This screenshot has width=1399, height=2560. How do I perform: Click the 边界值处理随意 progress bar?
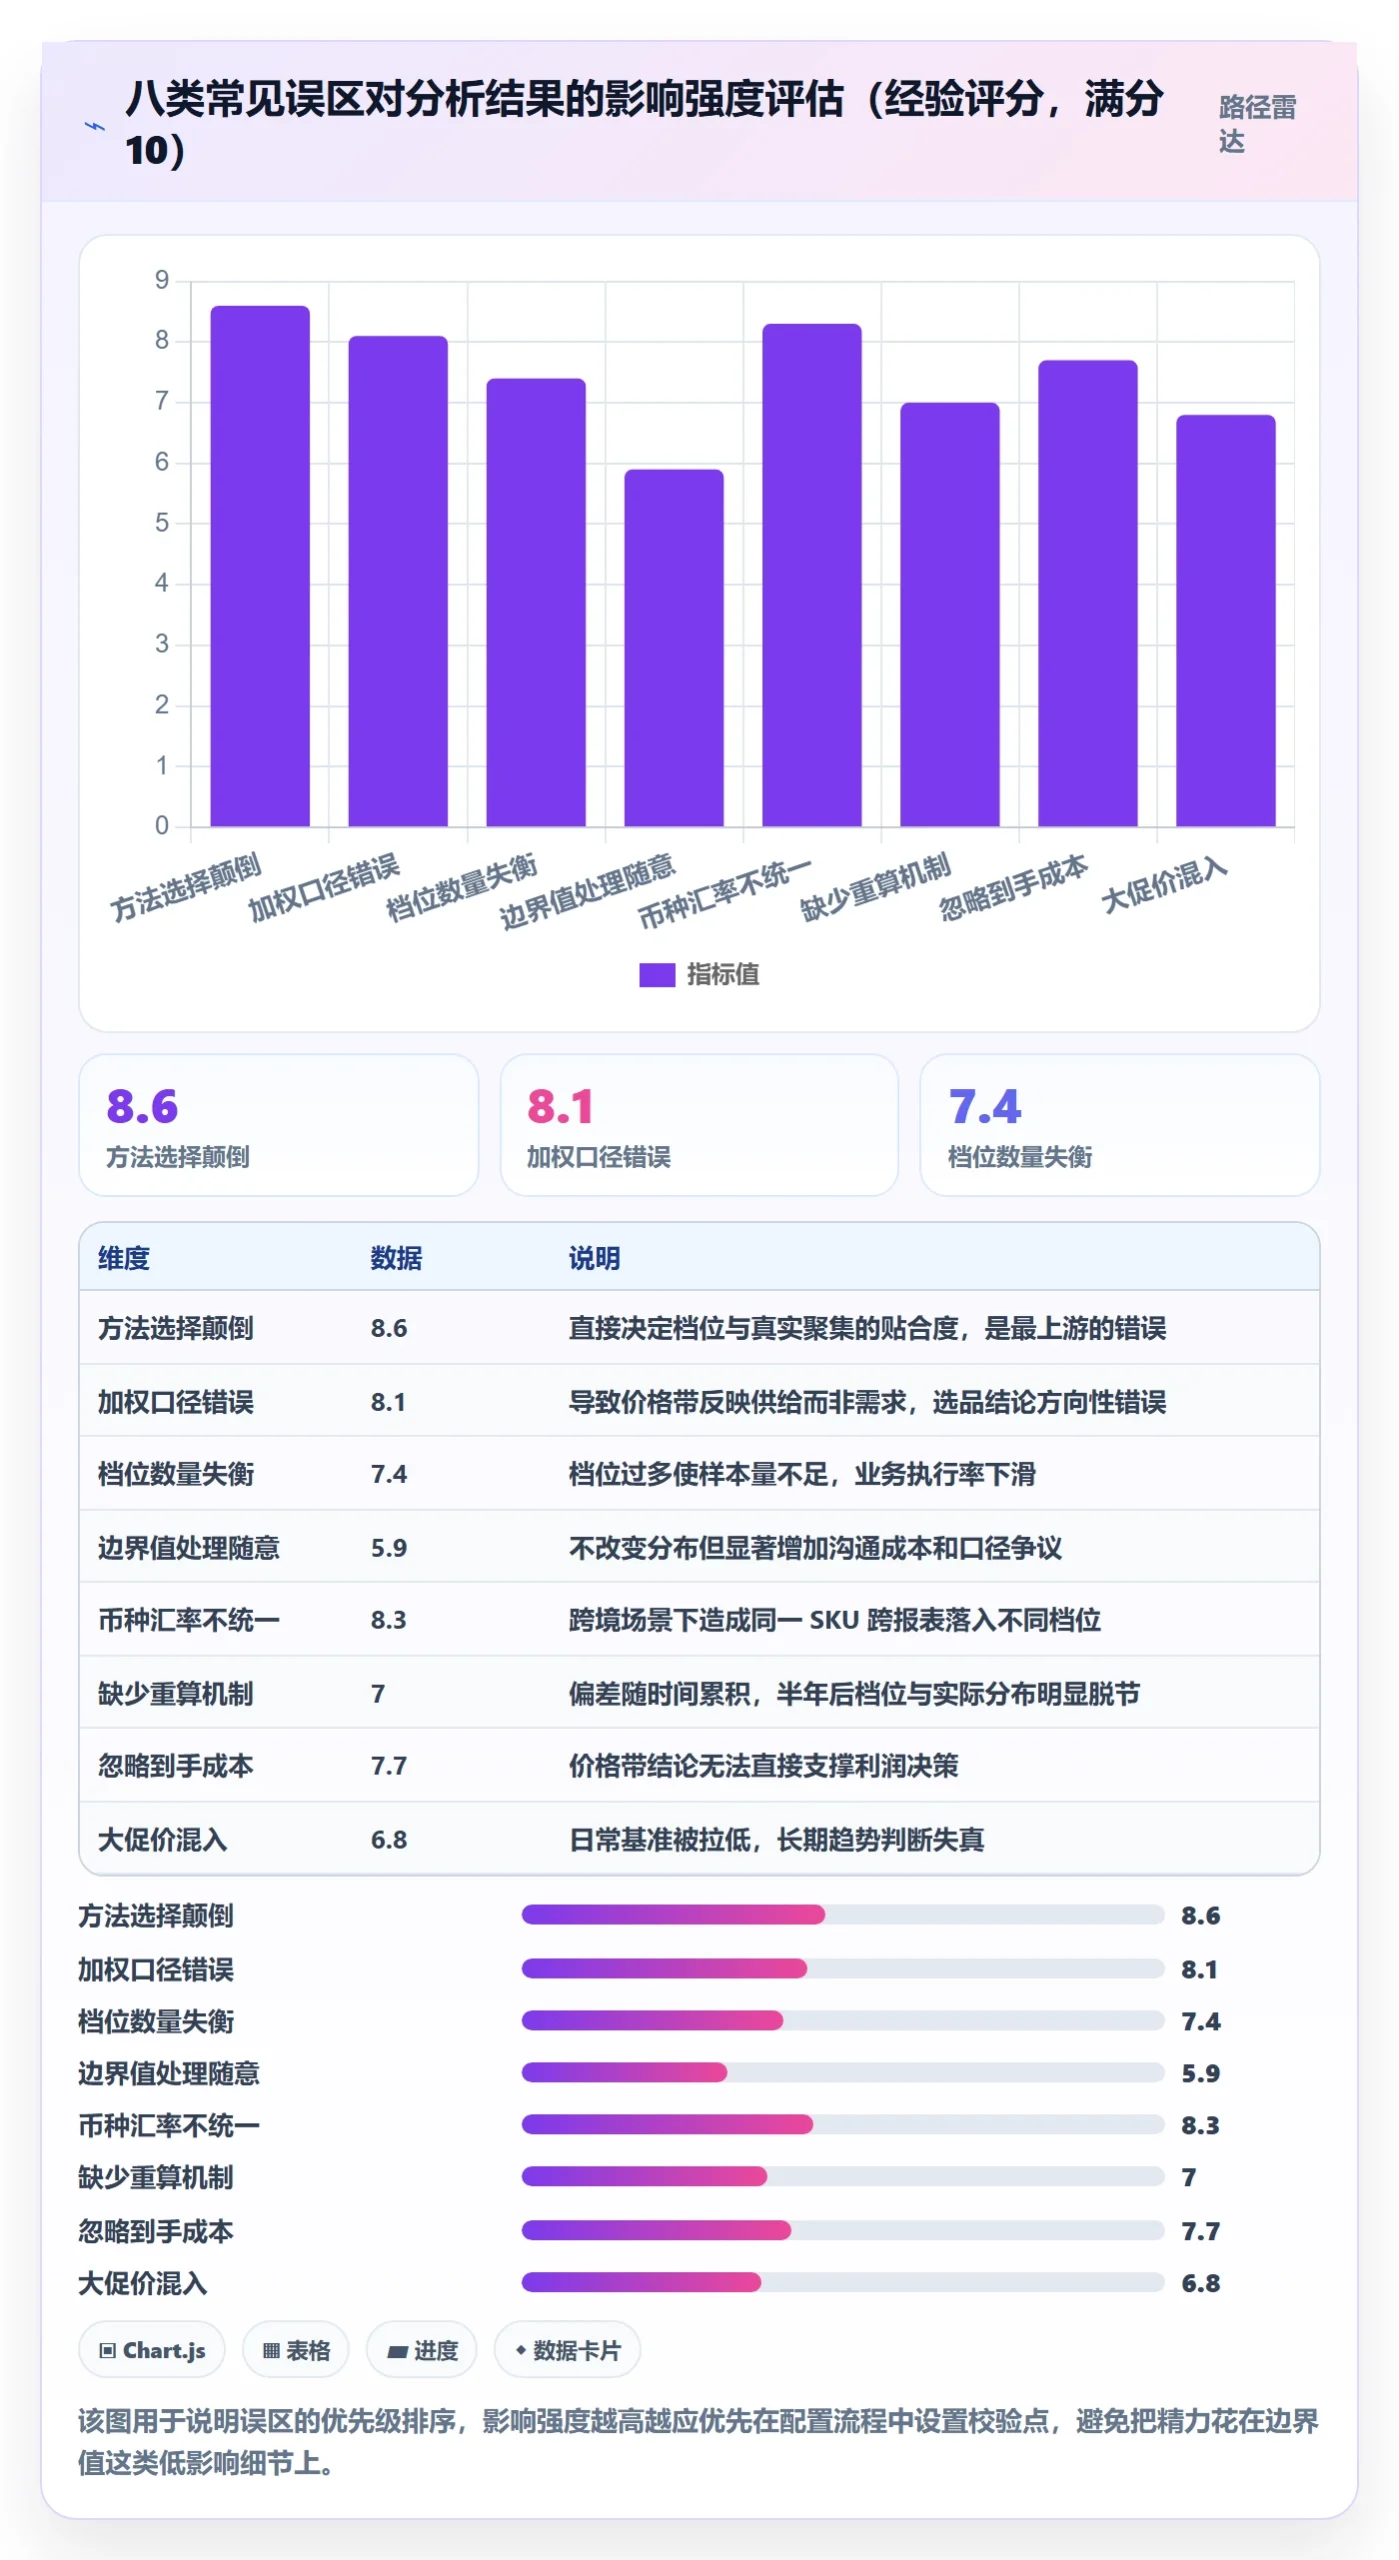[843, 2073]
